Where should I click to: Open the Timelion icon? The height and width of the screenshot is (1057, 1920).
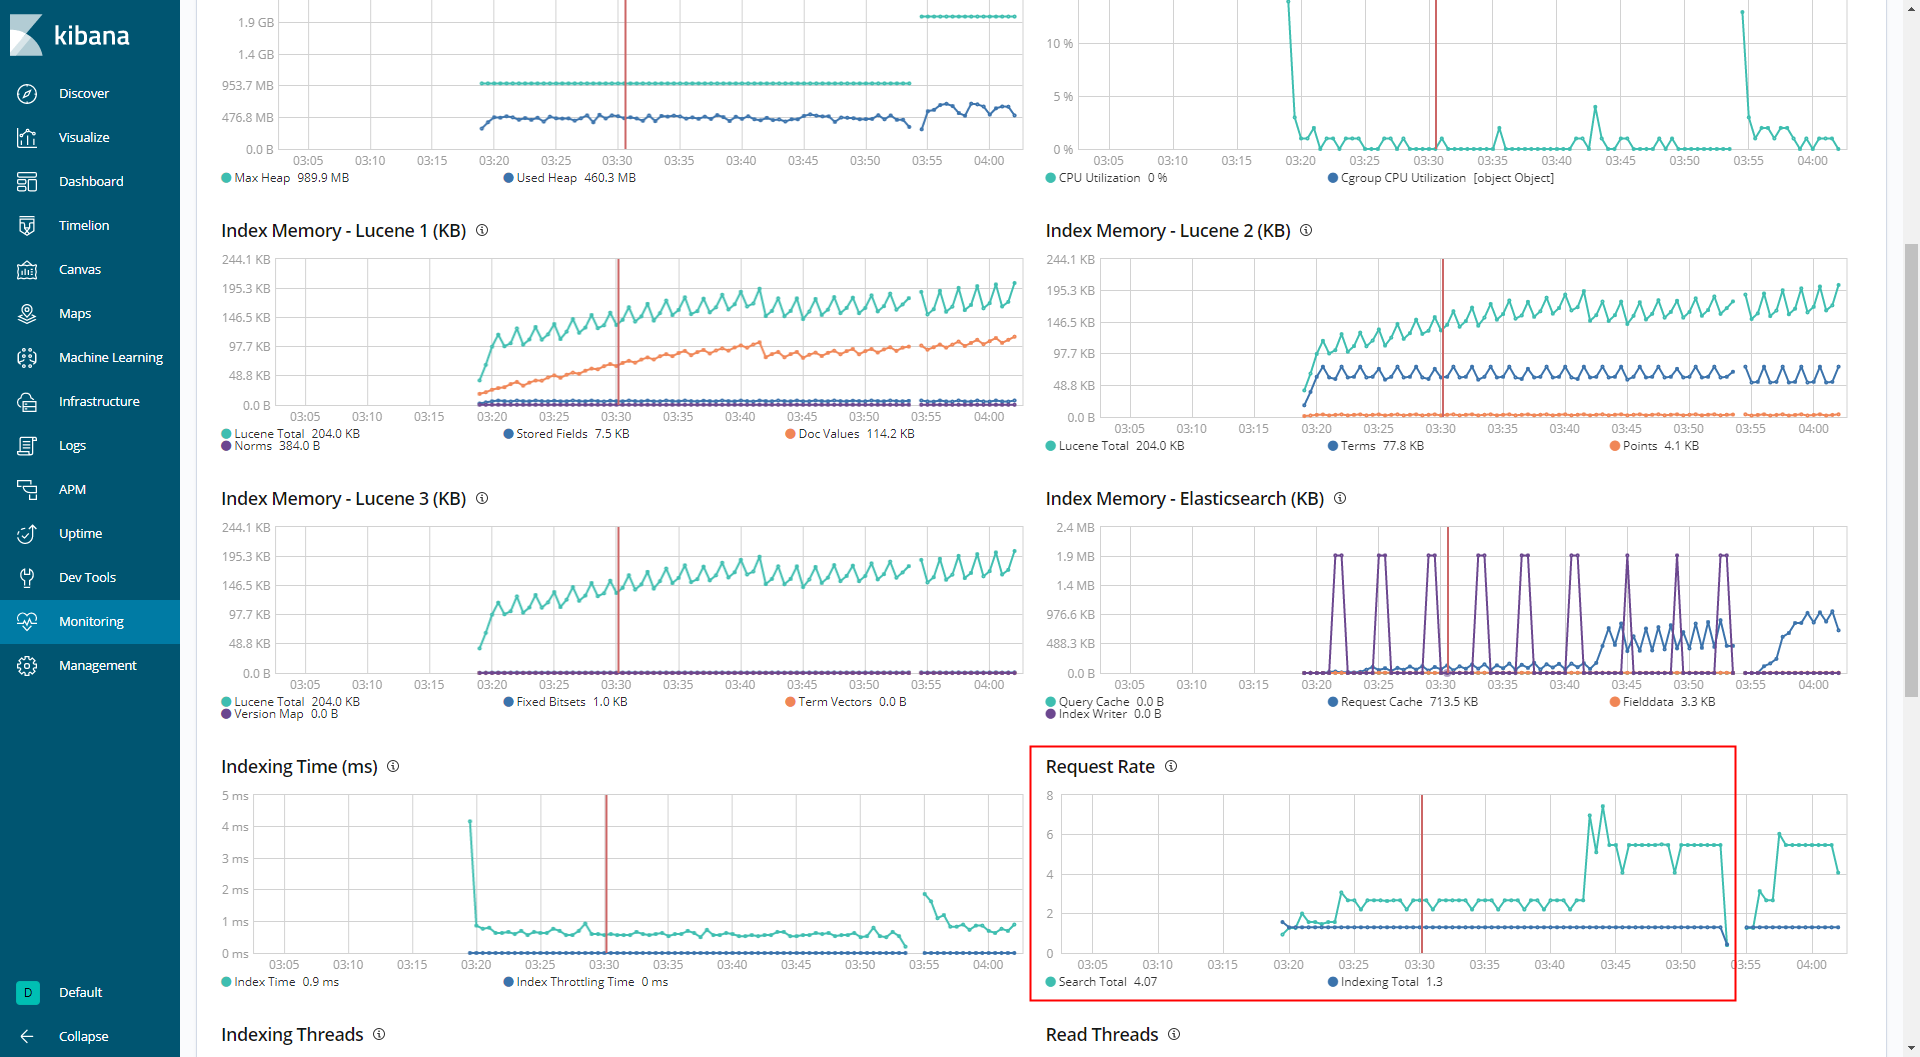[27, 225]
